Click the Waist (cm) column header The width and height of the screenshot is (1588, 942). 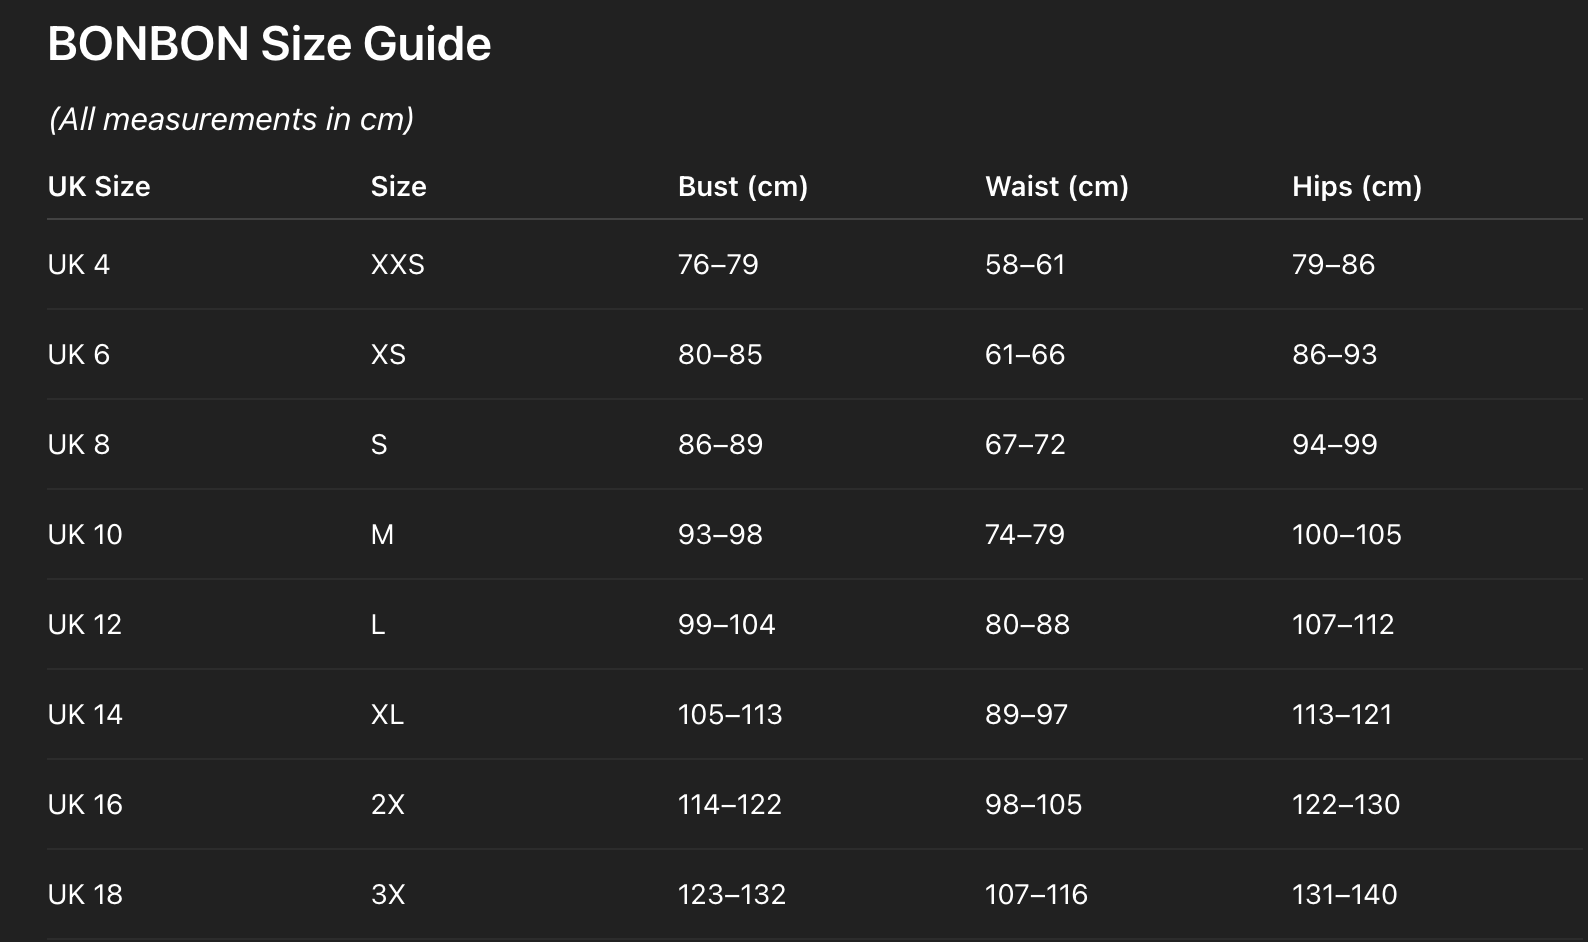coord(1056,187)
